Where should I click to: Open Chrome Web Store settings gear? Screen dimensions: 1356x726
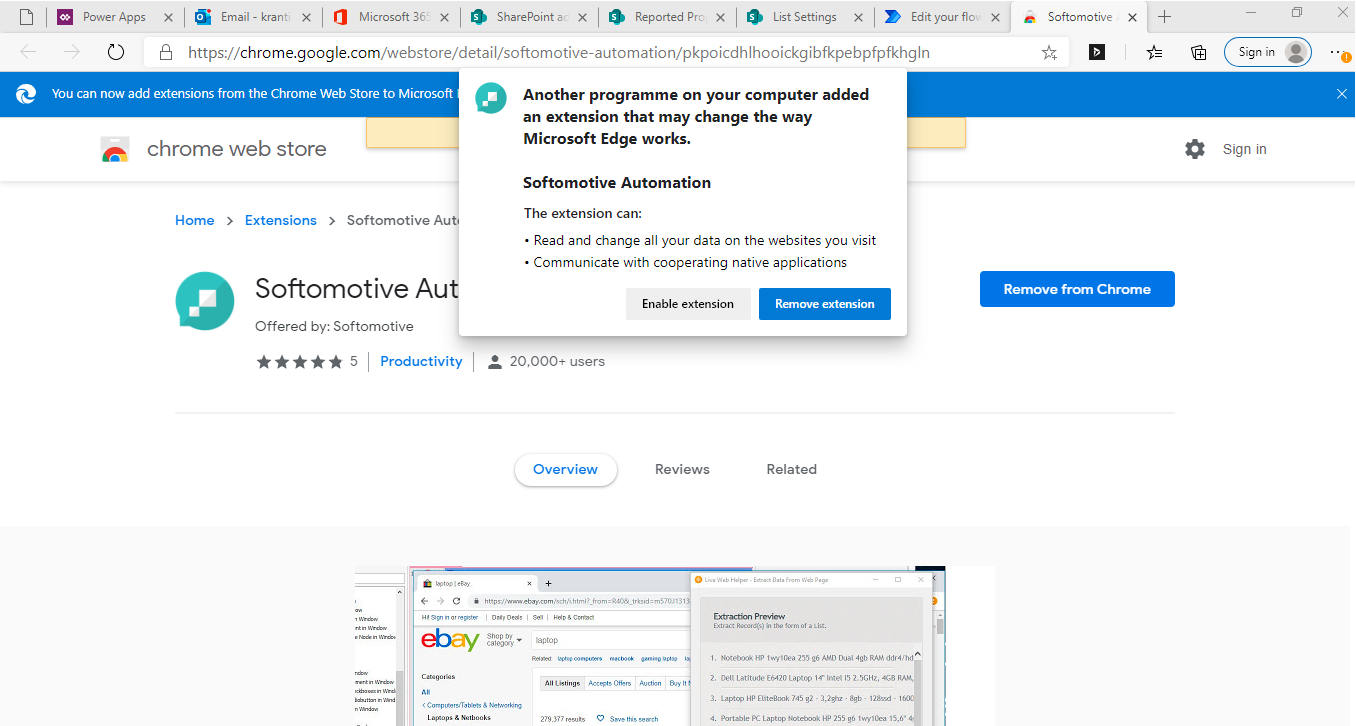1195,149
